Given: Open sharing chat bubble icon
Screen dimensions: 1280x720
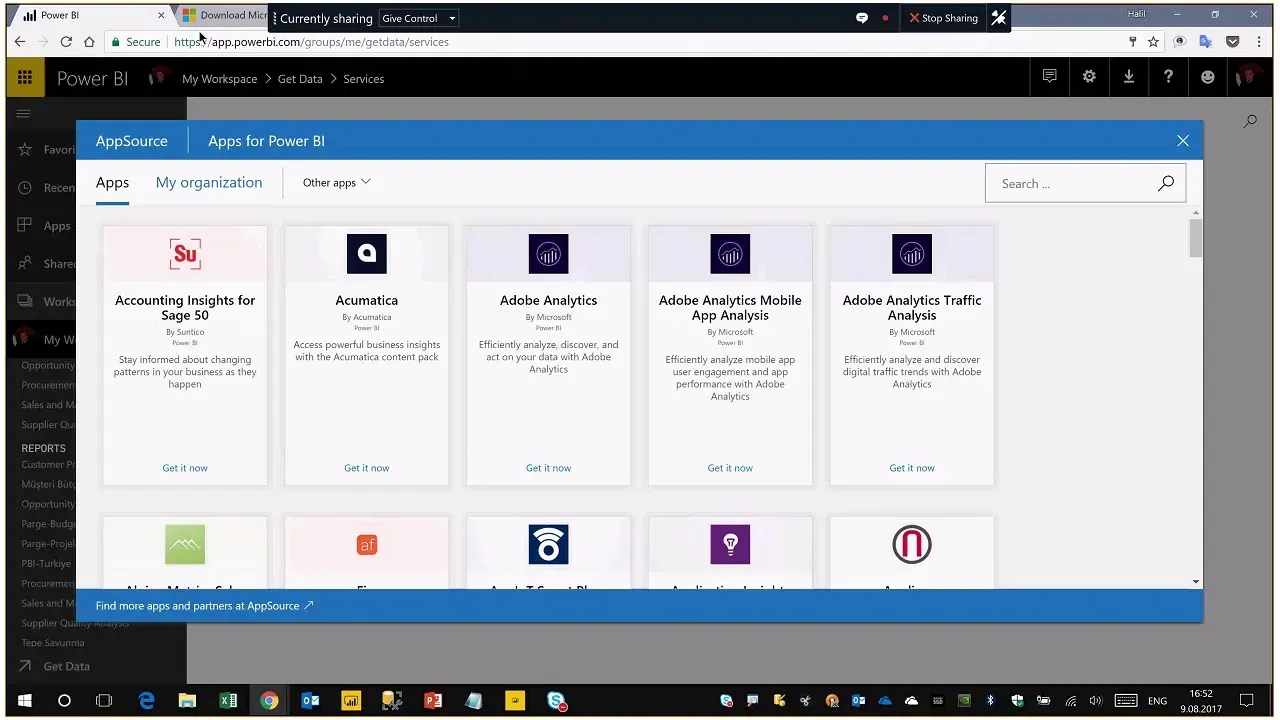Looking at the screenshot, I should 862,18.
